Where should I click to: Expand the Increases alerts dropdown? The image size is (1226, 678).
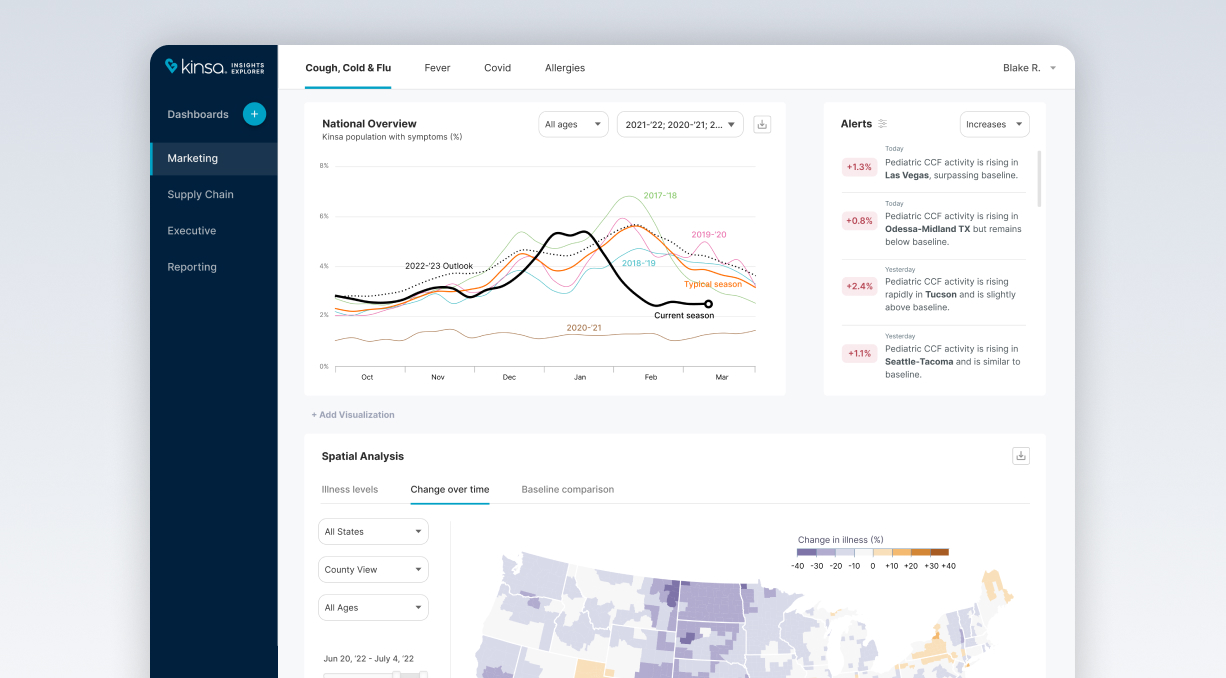tap(994, 124)
